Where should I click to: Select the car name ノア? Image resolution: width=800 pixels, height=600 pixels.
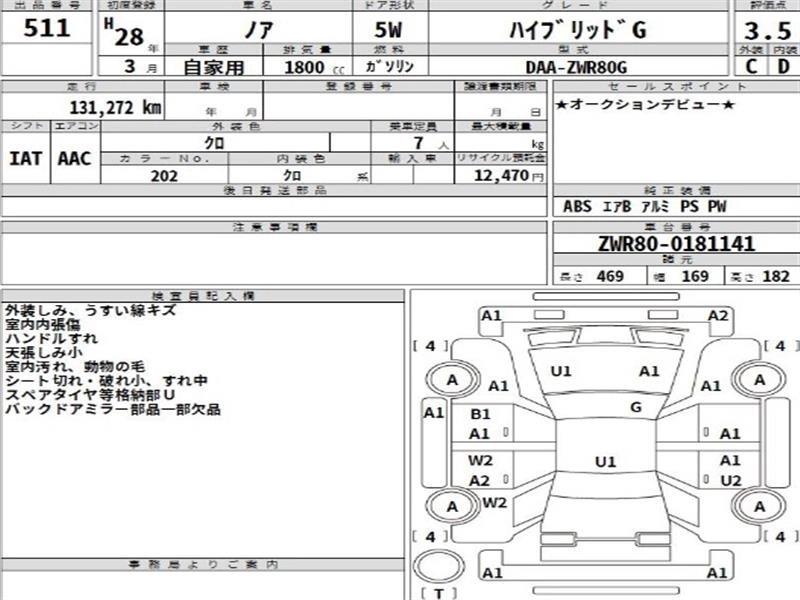tap(259, 30)
